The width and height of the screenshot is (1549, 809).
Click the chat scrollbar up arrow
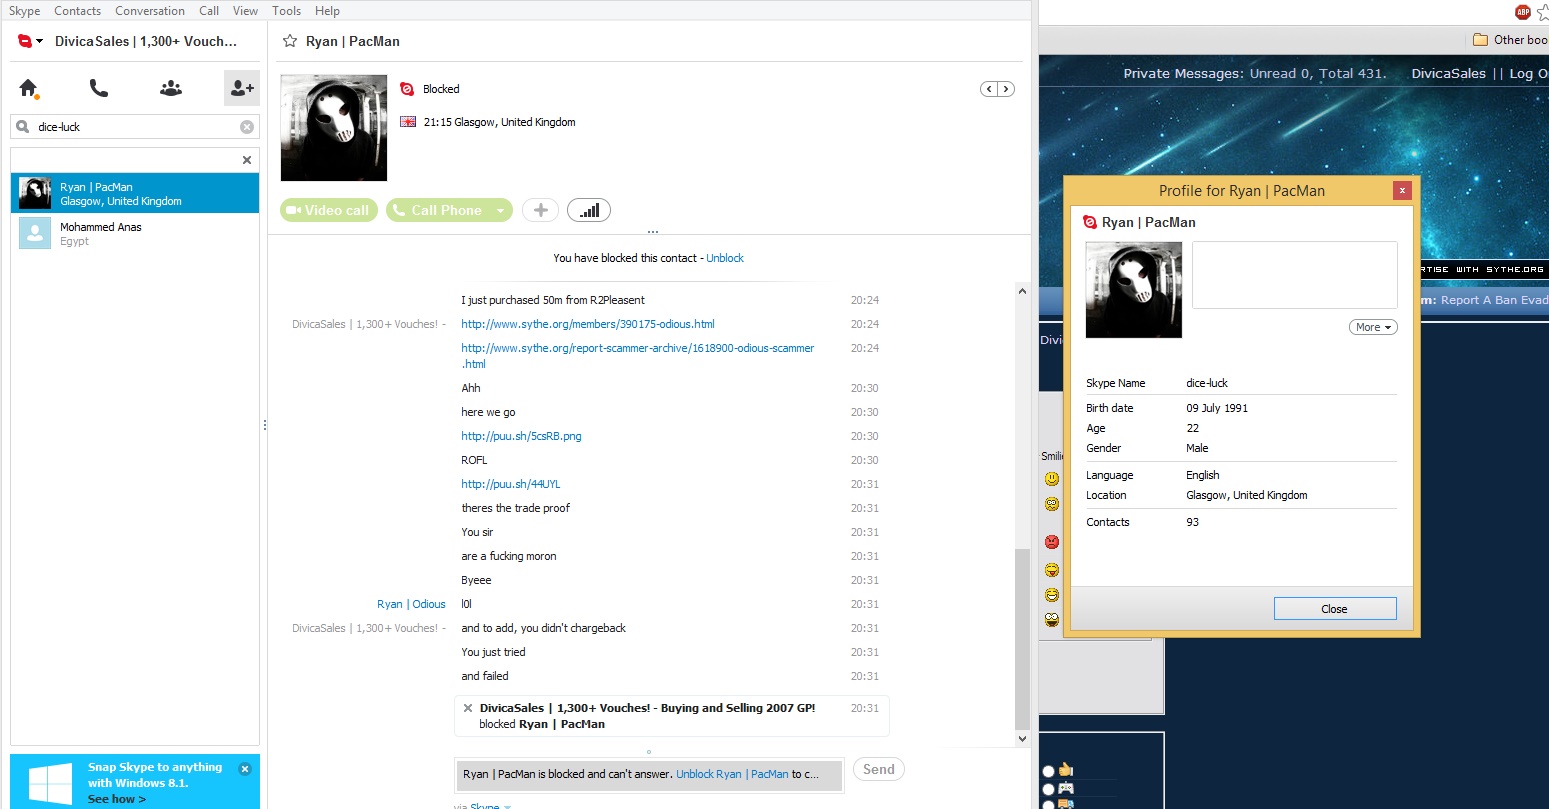tap(1022, 291)
